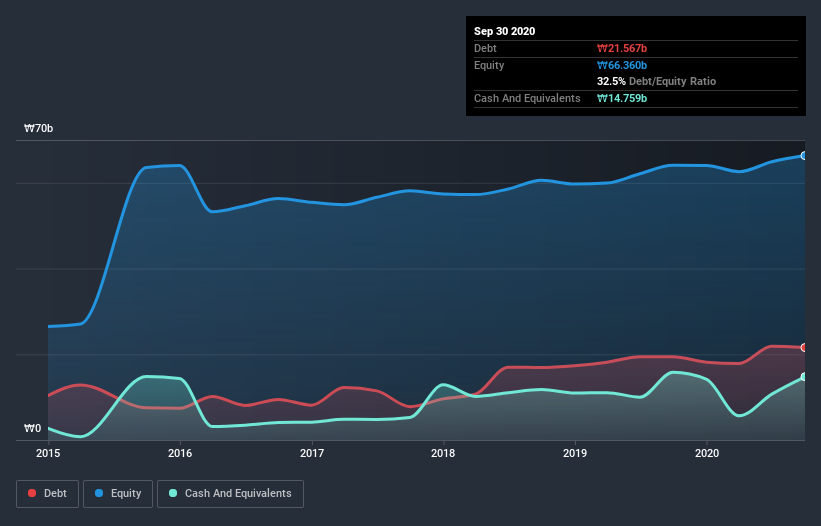
Task: Click the 2017 x-axis label
Action: (x=312, y=453)
